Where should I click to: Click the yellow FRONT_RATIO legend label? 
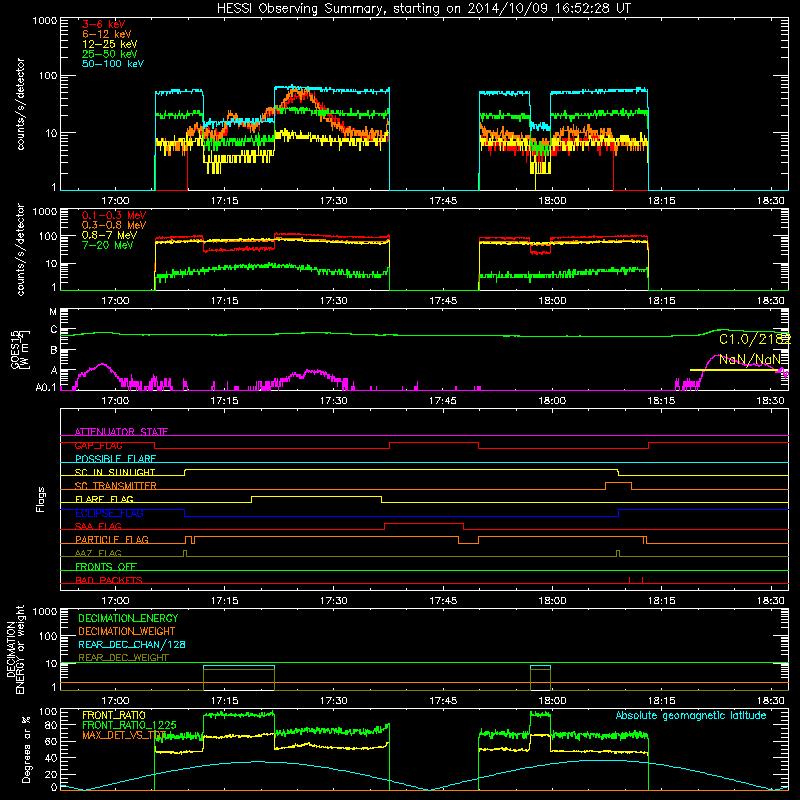(x=114, y=715)
